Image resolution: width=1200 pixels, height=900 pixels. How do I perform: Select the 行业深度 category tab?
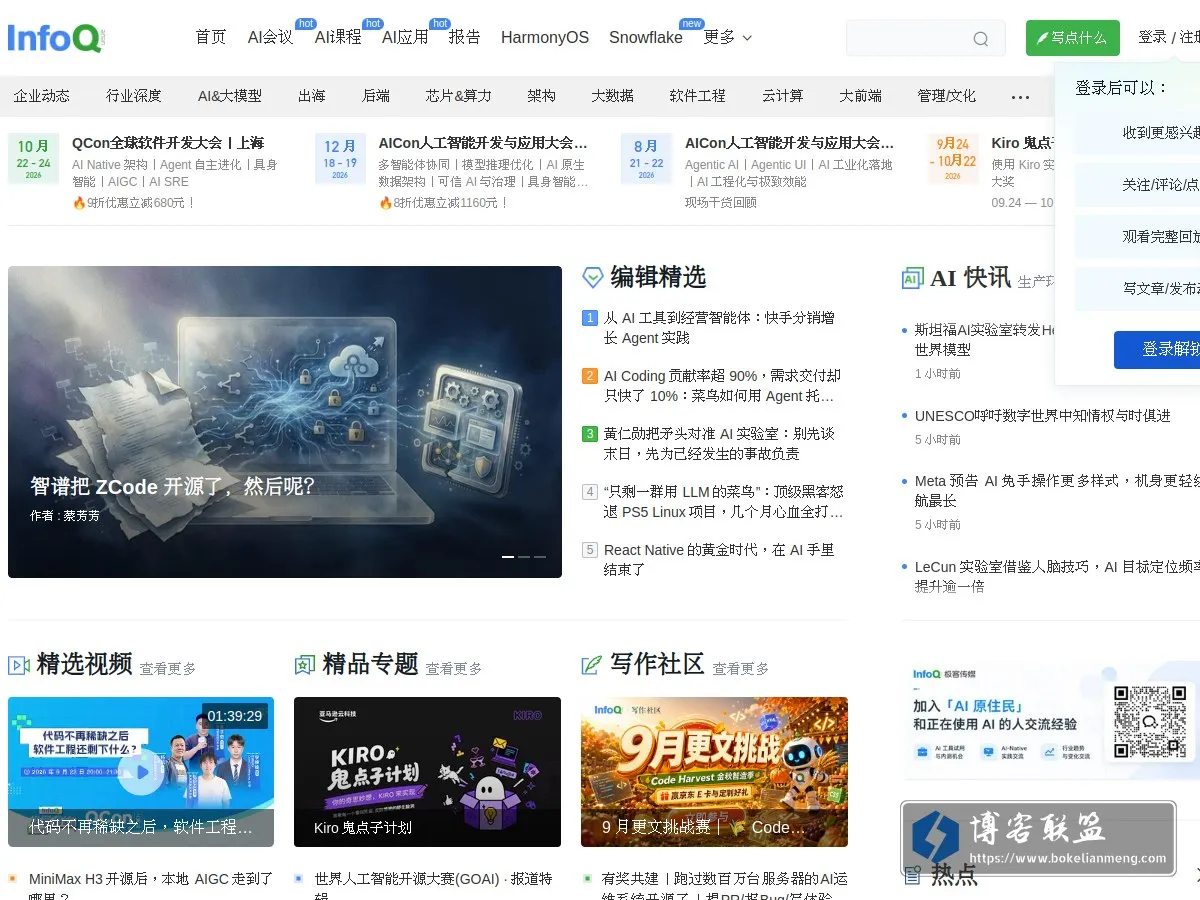tap(134, 96)
